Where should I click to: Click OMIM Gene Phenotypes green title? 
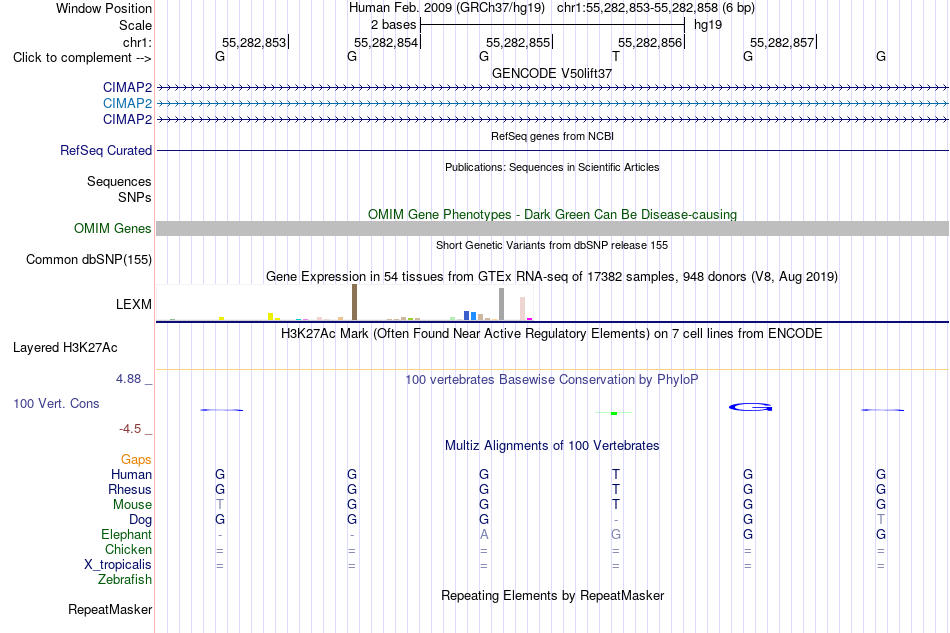pyautogui.click(x=553, y=214)
